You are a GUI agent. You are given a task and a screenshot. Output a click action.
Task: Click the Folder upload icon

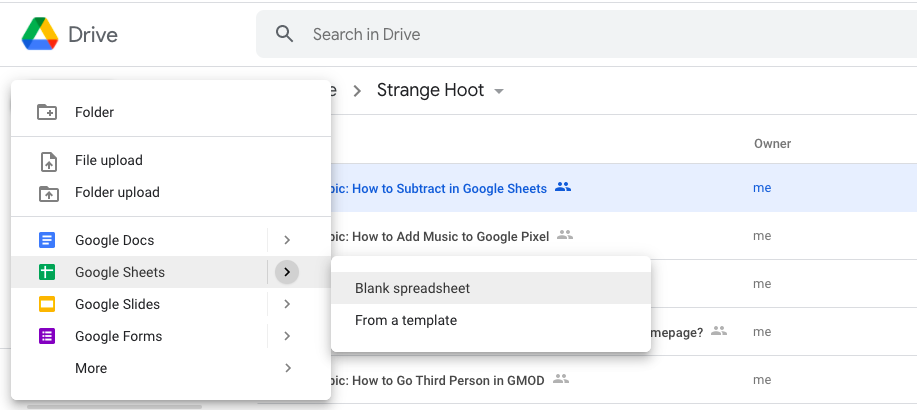pyautogui.click(x=47, y=192)
